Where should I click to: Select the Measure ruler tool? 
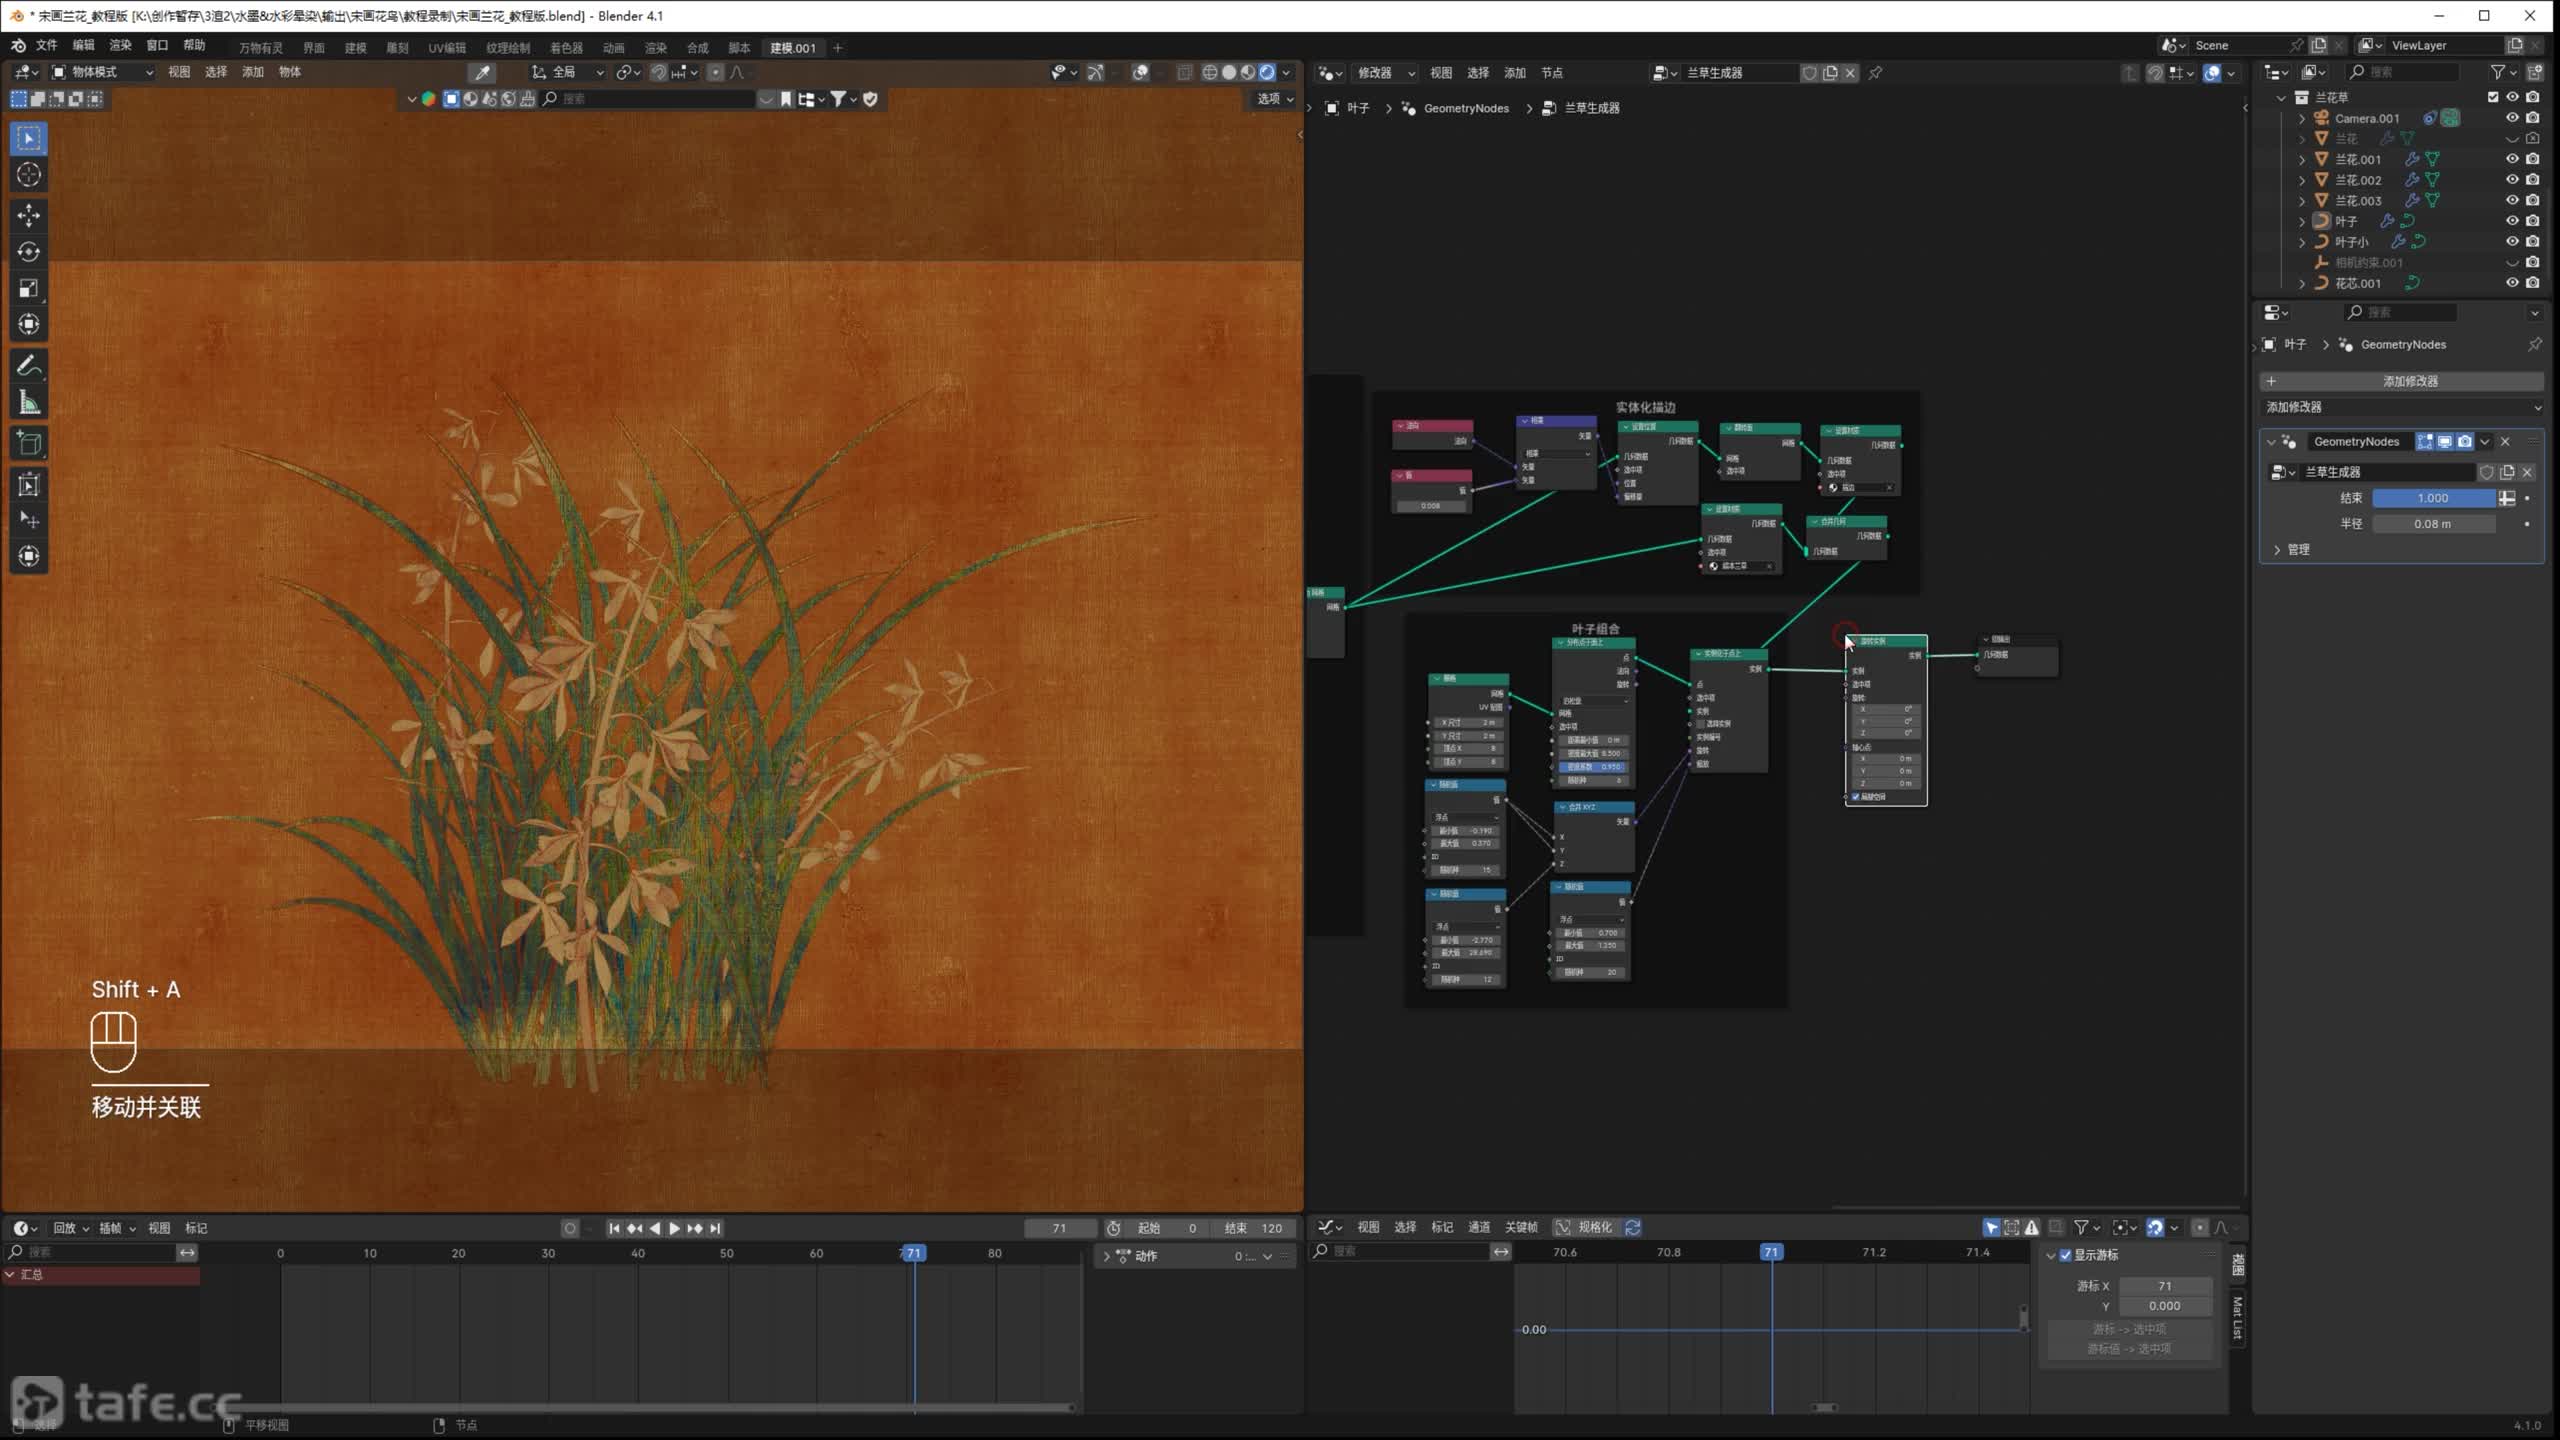tap(29, 403)
